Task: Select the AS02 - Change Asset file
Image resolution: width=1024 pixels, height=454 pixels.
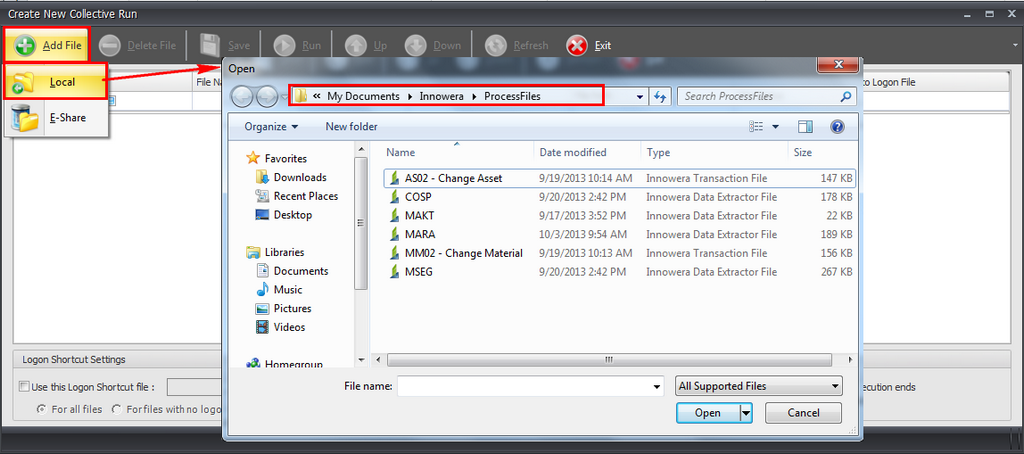Action: [453, 178]
